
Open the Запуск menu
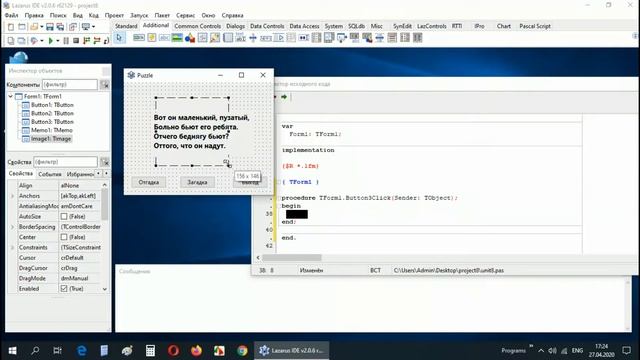click(139, 15)
